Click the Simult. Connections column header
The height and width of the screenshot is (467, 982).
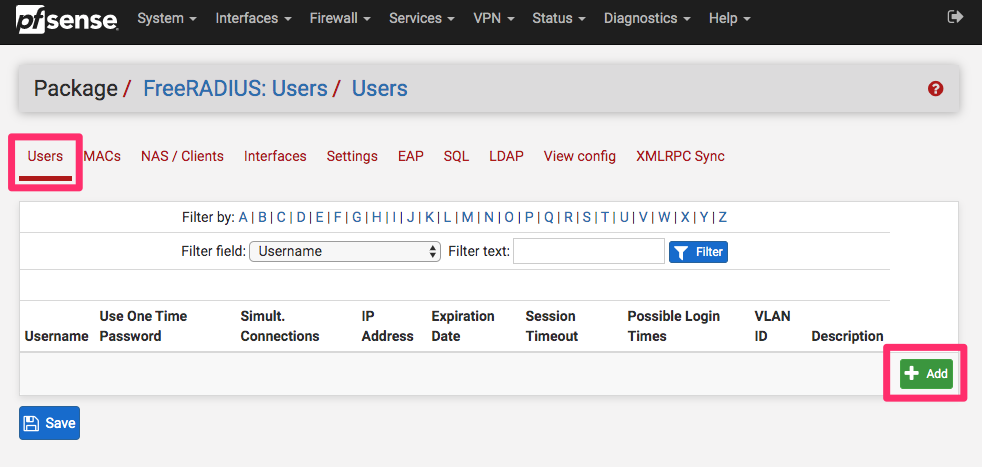click(280, 326)
